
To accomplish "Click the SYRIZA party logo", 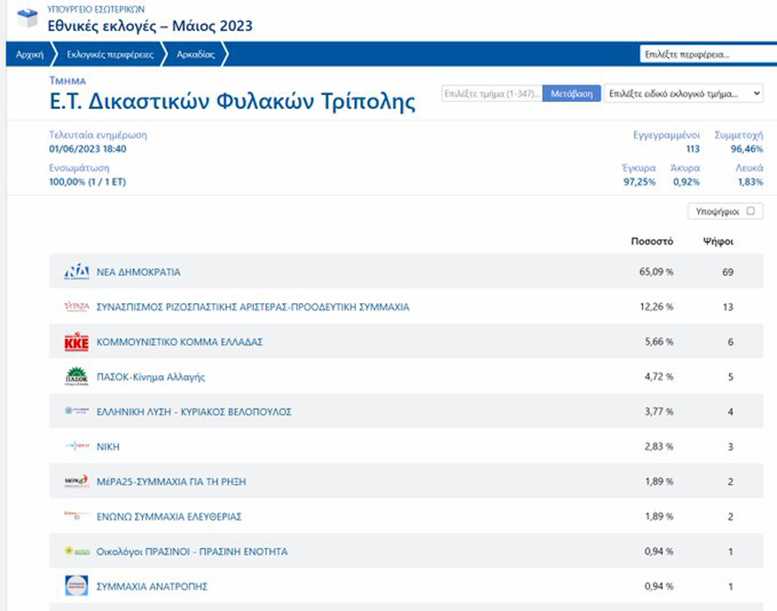I will (77, 307).
